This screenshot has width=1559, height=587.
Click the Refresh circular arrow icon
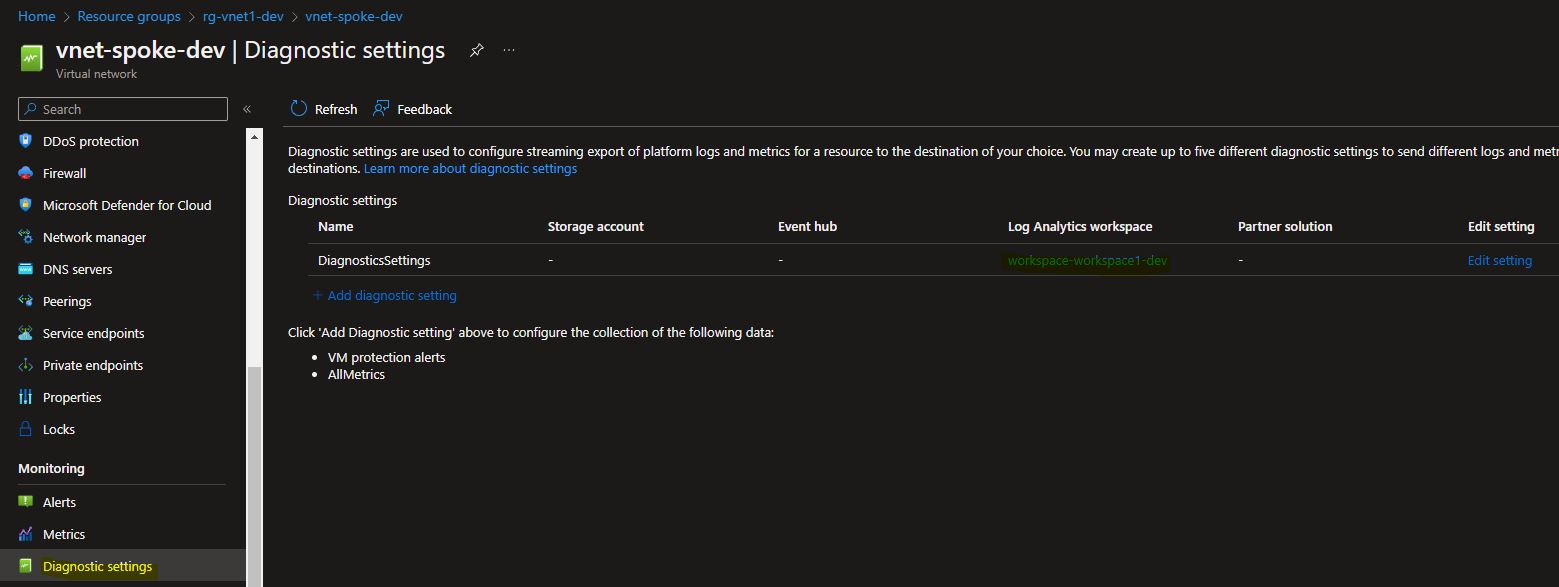coord(298,109)
